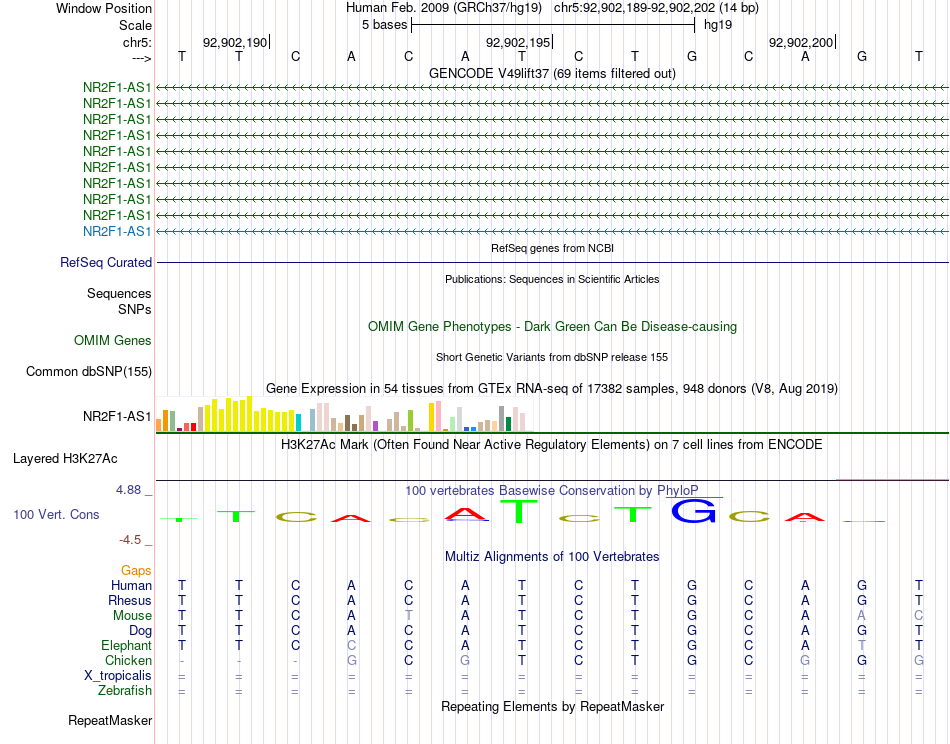The image size is (950, 744).
Task: Click the faded C in Elephant row
Action: click(351, 645)
